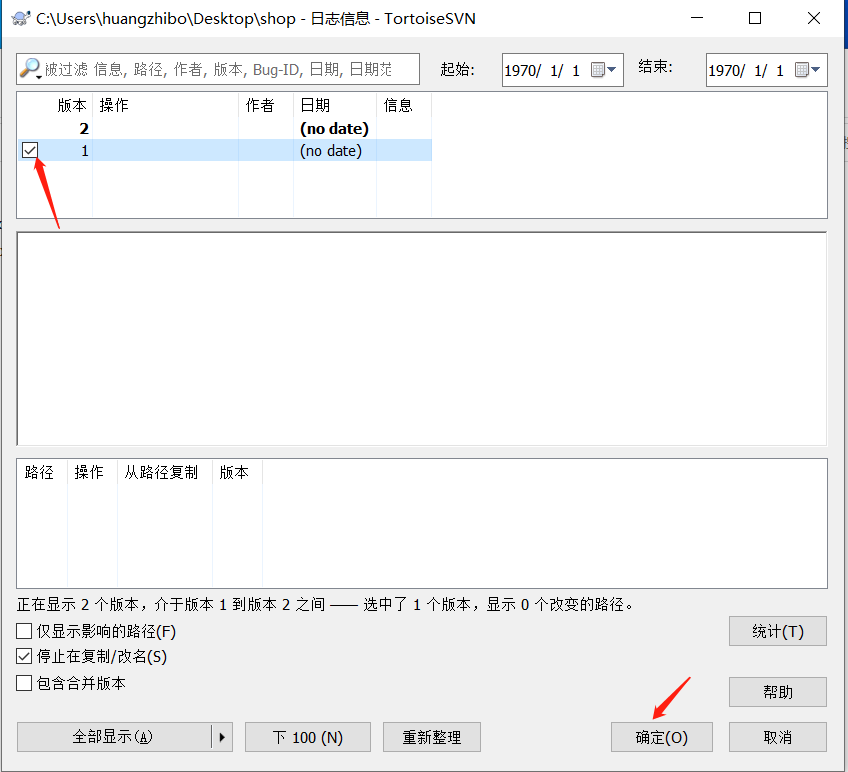Select the revision 2 row
848x772 pixels.
[224, 129]
